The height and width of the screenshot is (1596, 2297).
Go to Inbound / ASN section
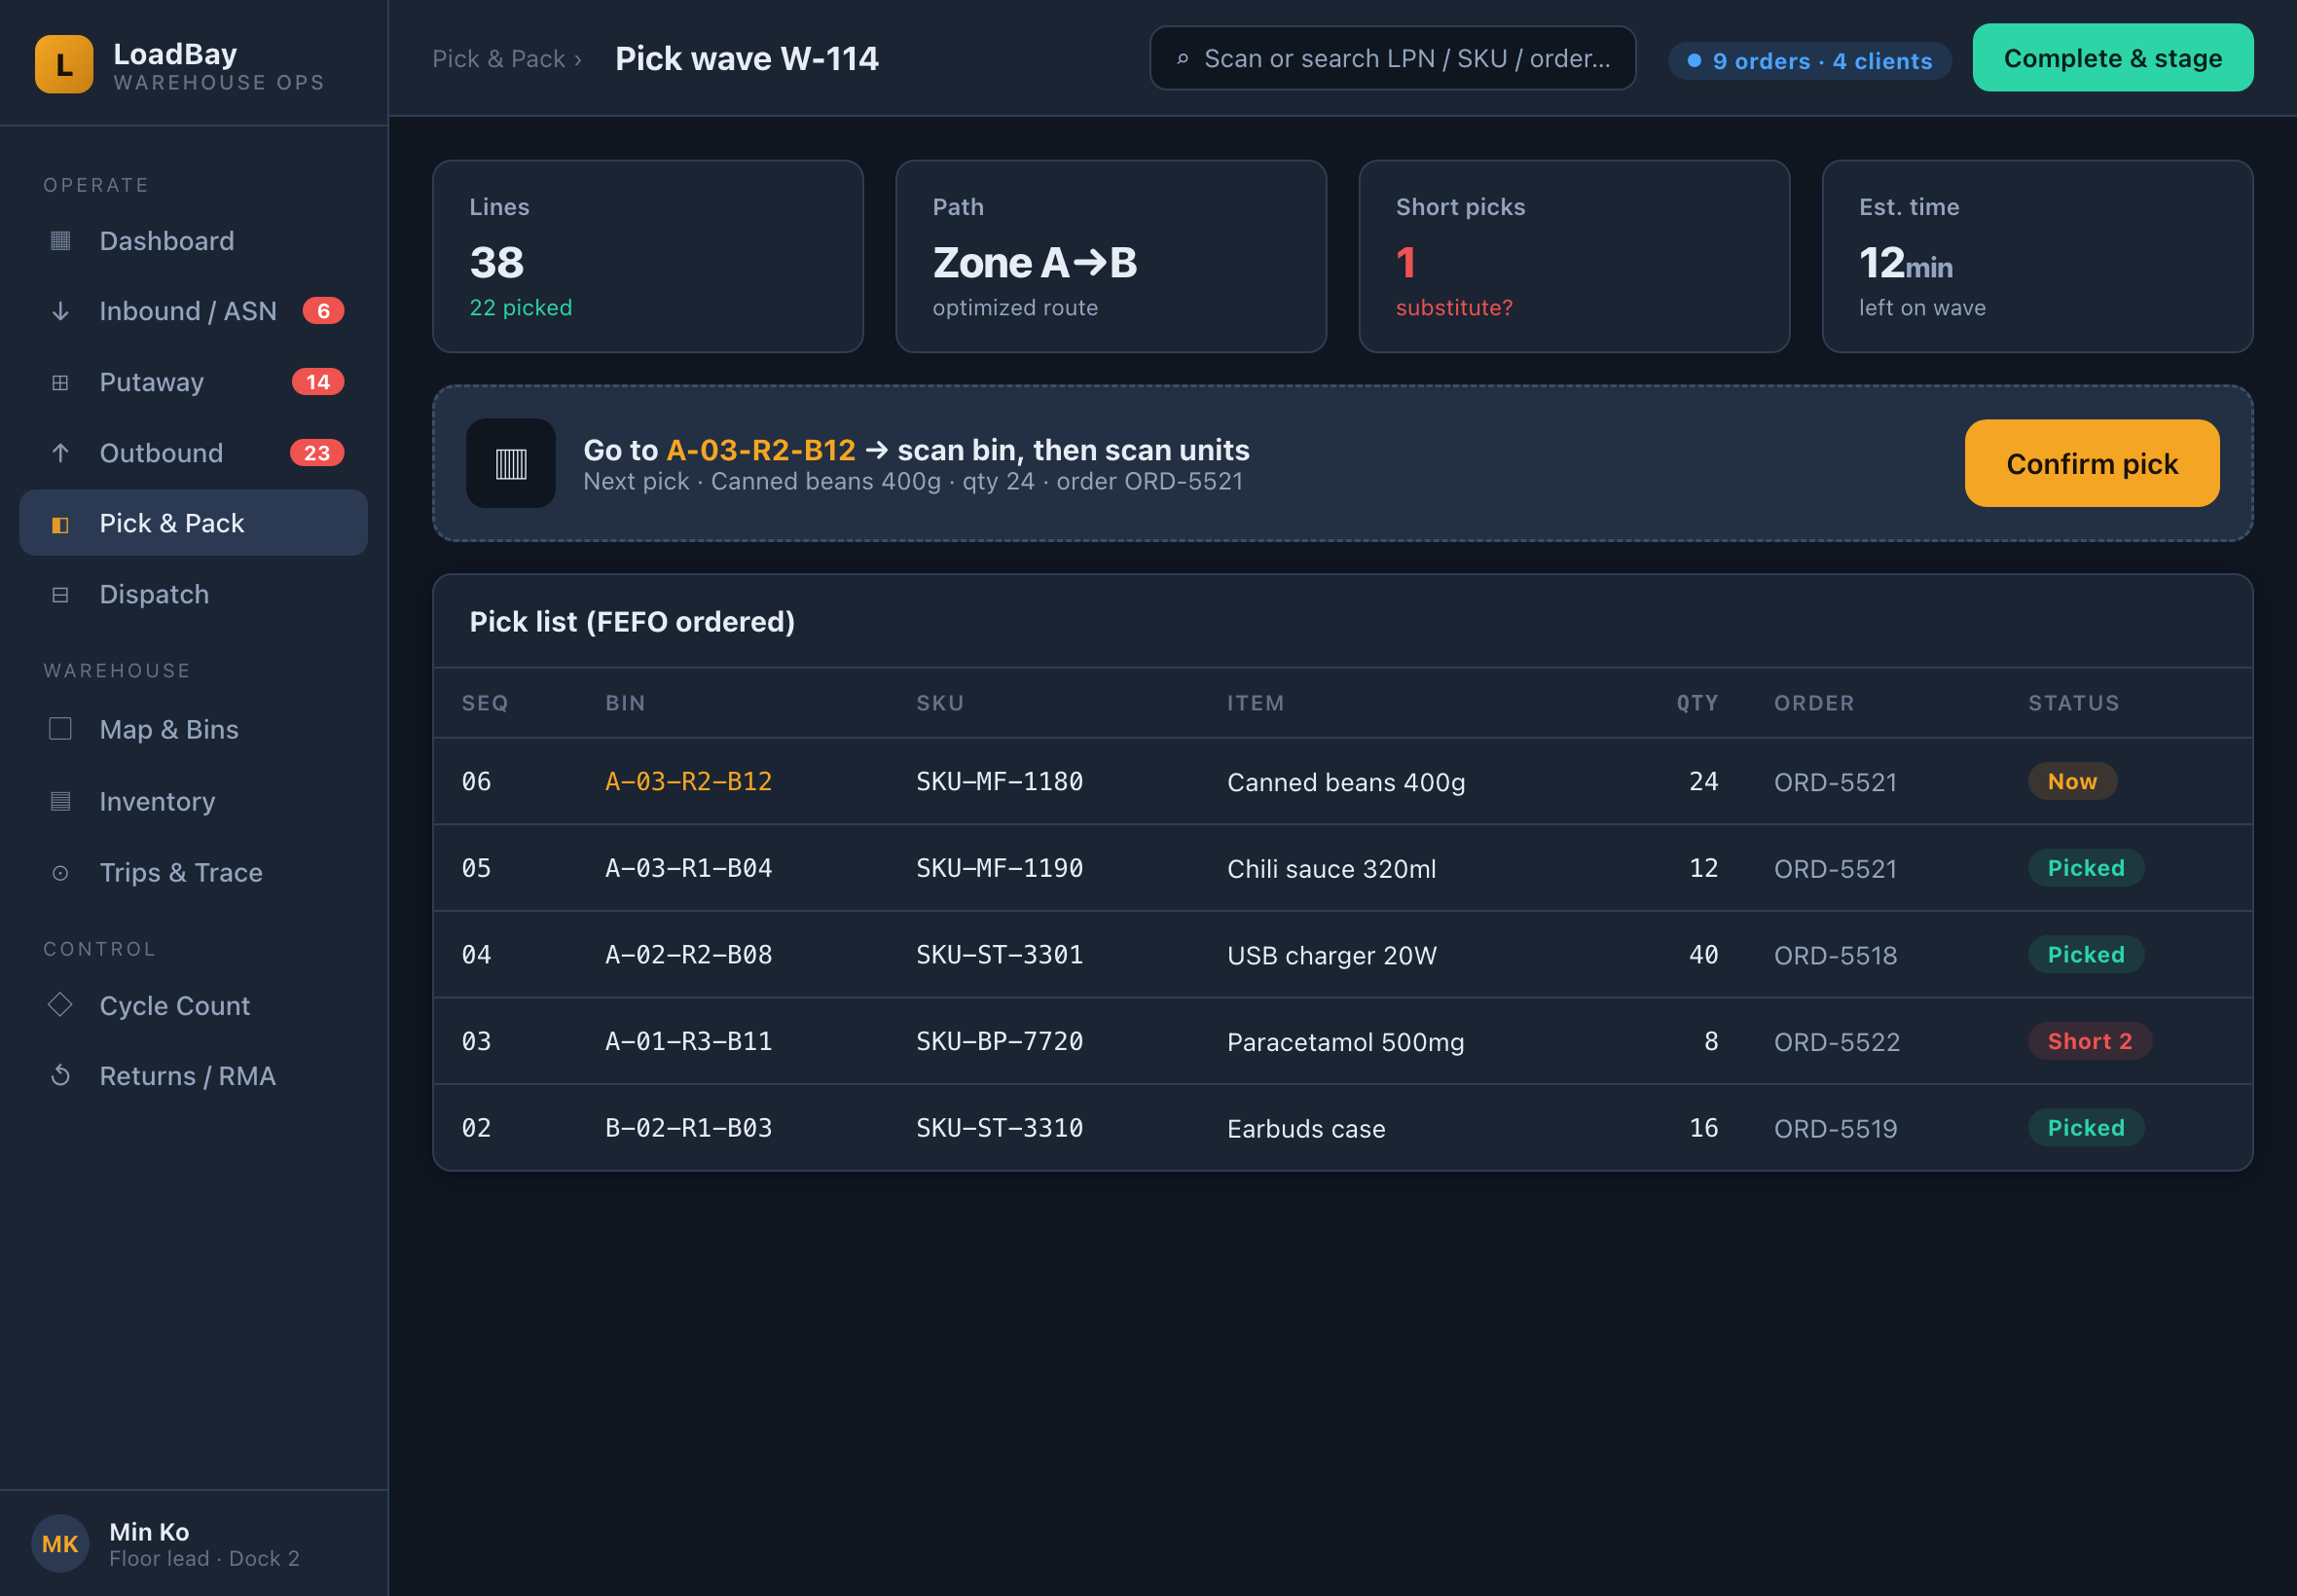pos(194,311)
